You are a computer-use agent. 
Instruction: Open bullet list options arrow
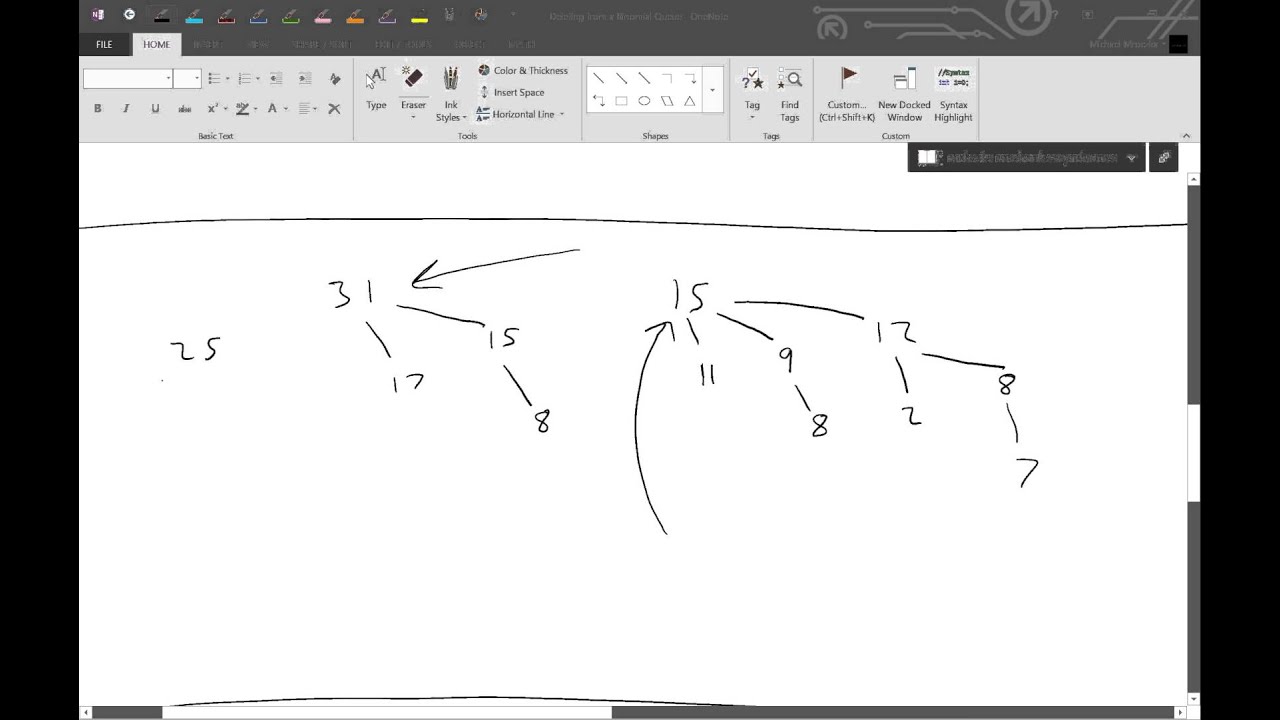[227, 79]
